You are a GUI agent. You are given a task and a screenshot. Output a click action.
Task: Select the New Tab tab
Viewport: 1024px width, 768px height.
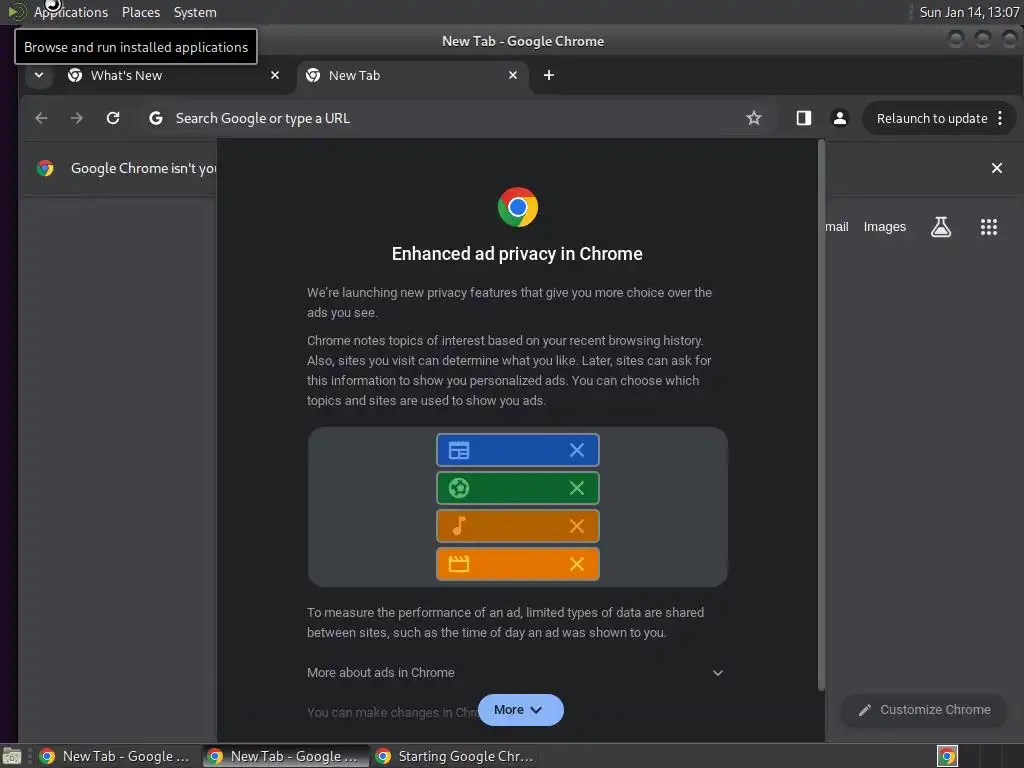point(413,75)
